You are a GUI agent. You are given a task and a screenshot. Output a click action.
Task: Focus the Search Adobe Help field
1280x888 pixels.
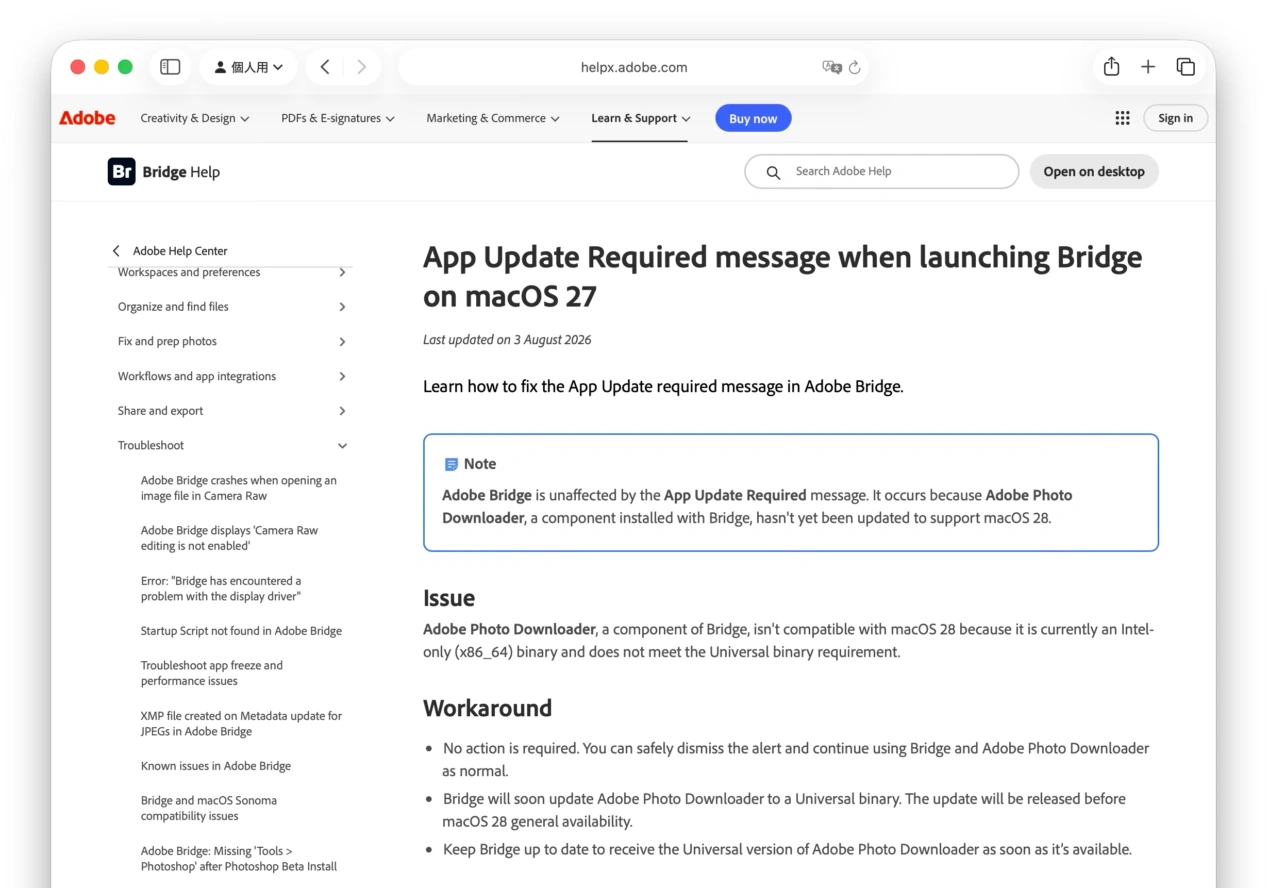pyautogui.click(x=882, y=172)
